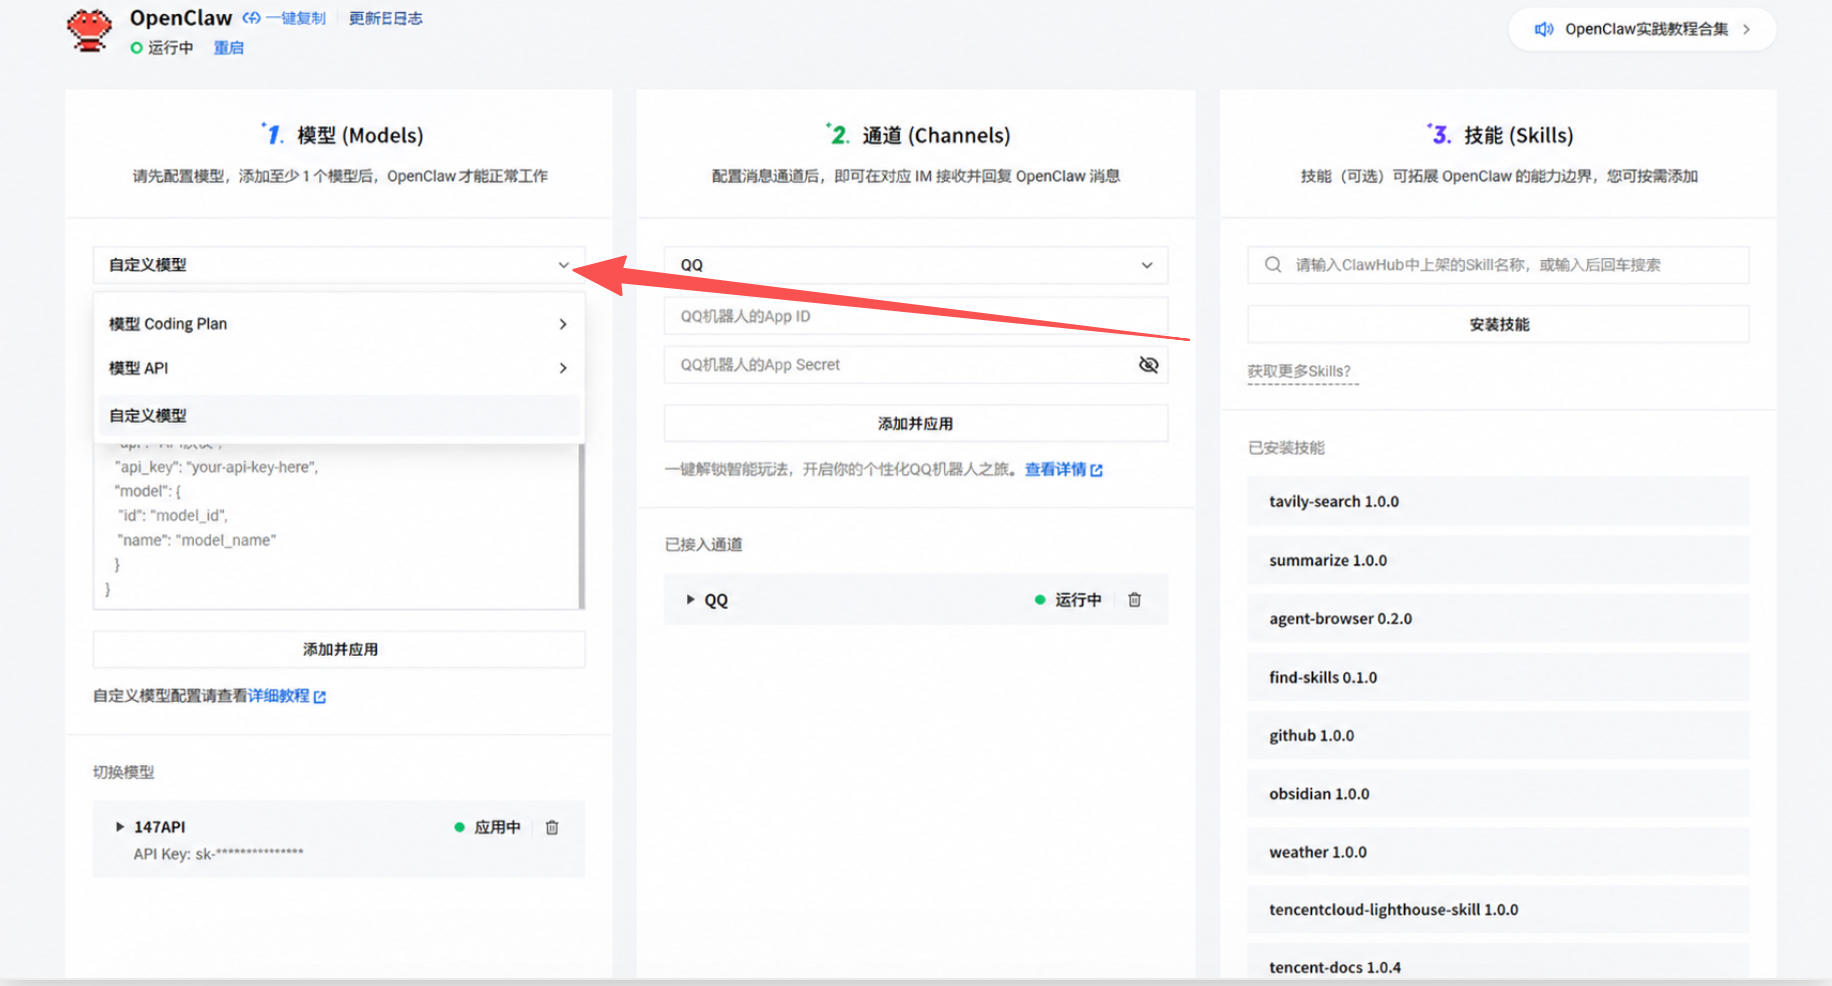Select obsidian 1.0.0 skill
This screenshot has height=986, width=1832.
(x=1498, y=793)
